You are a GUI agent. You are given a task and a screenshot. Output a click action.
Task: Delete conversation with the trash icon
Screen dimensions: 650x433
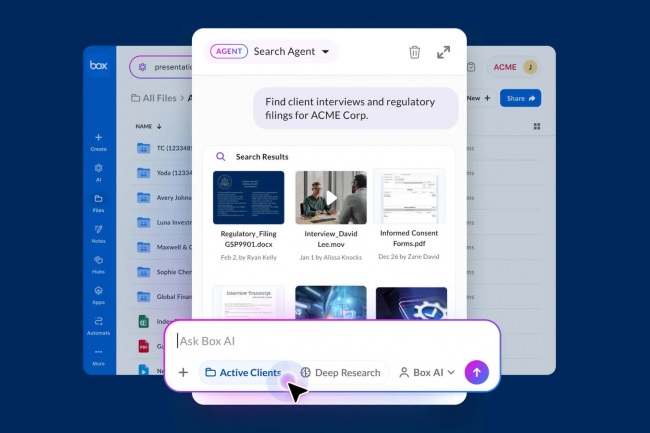click(415, 52)
